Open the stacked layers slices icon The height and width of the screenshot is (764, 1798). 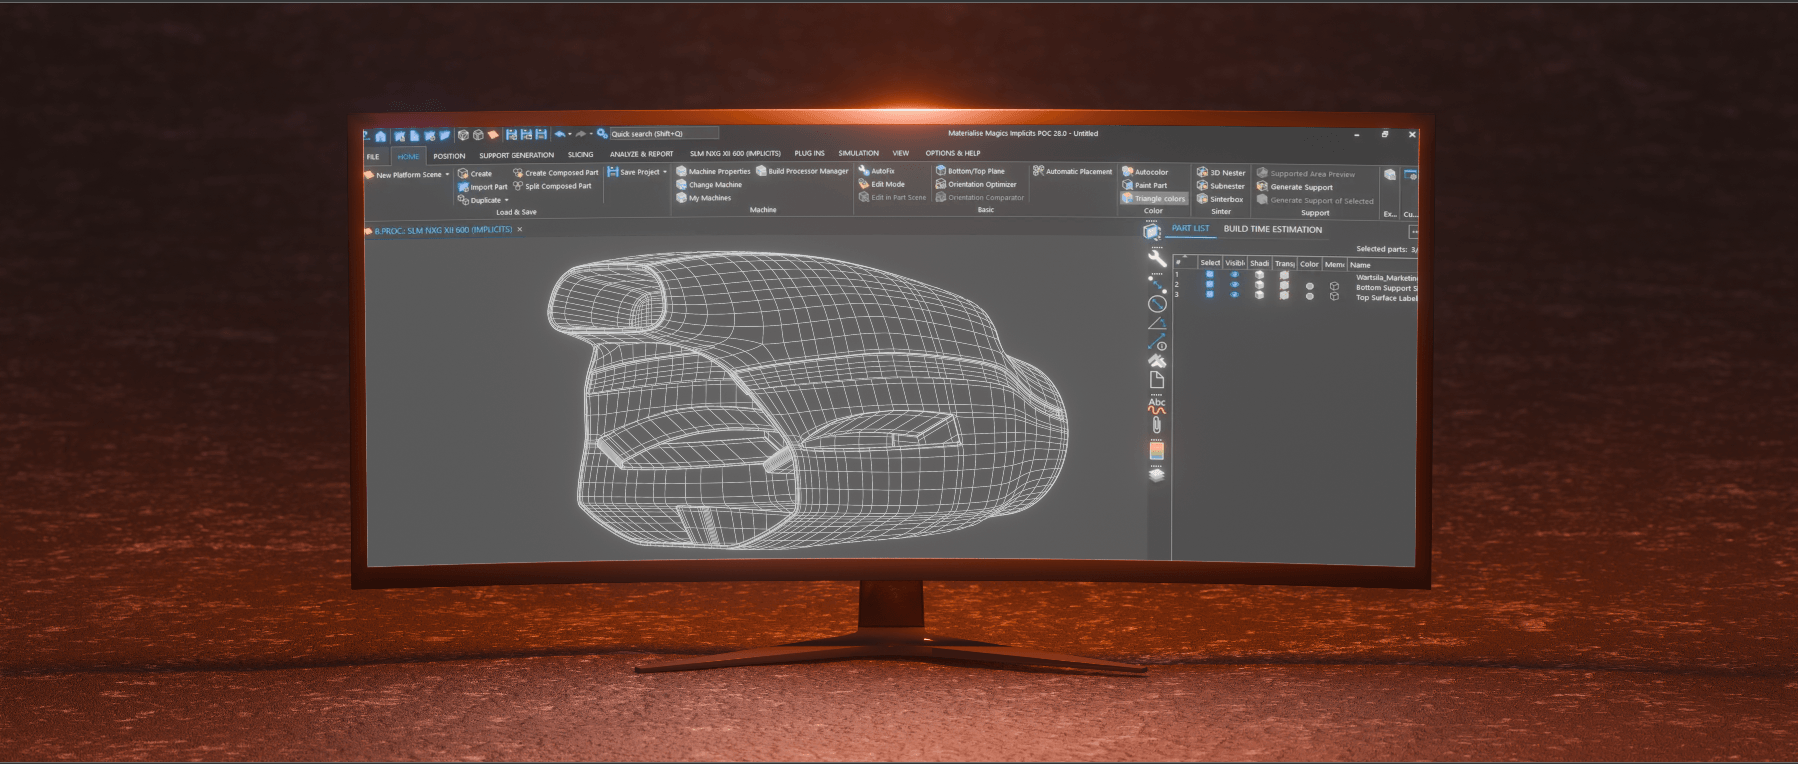pyautogui.click(x=1157, y=474)
